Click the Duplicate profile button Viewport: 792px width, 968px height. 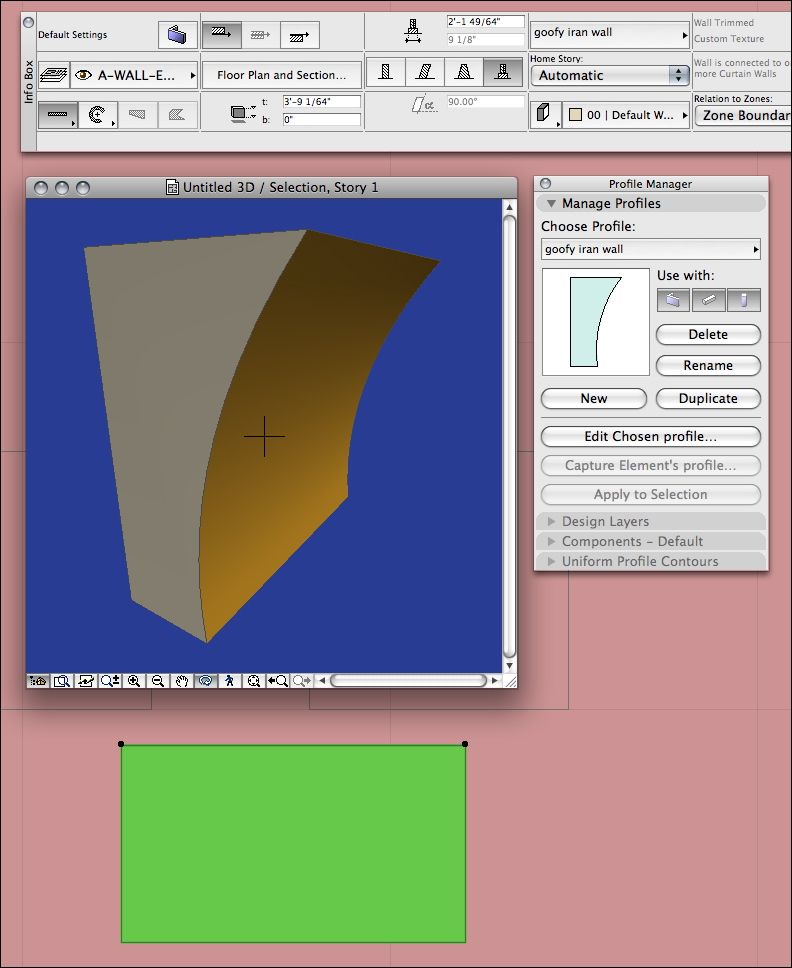[x=707, y=398]
